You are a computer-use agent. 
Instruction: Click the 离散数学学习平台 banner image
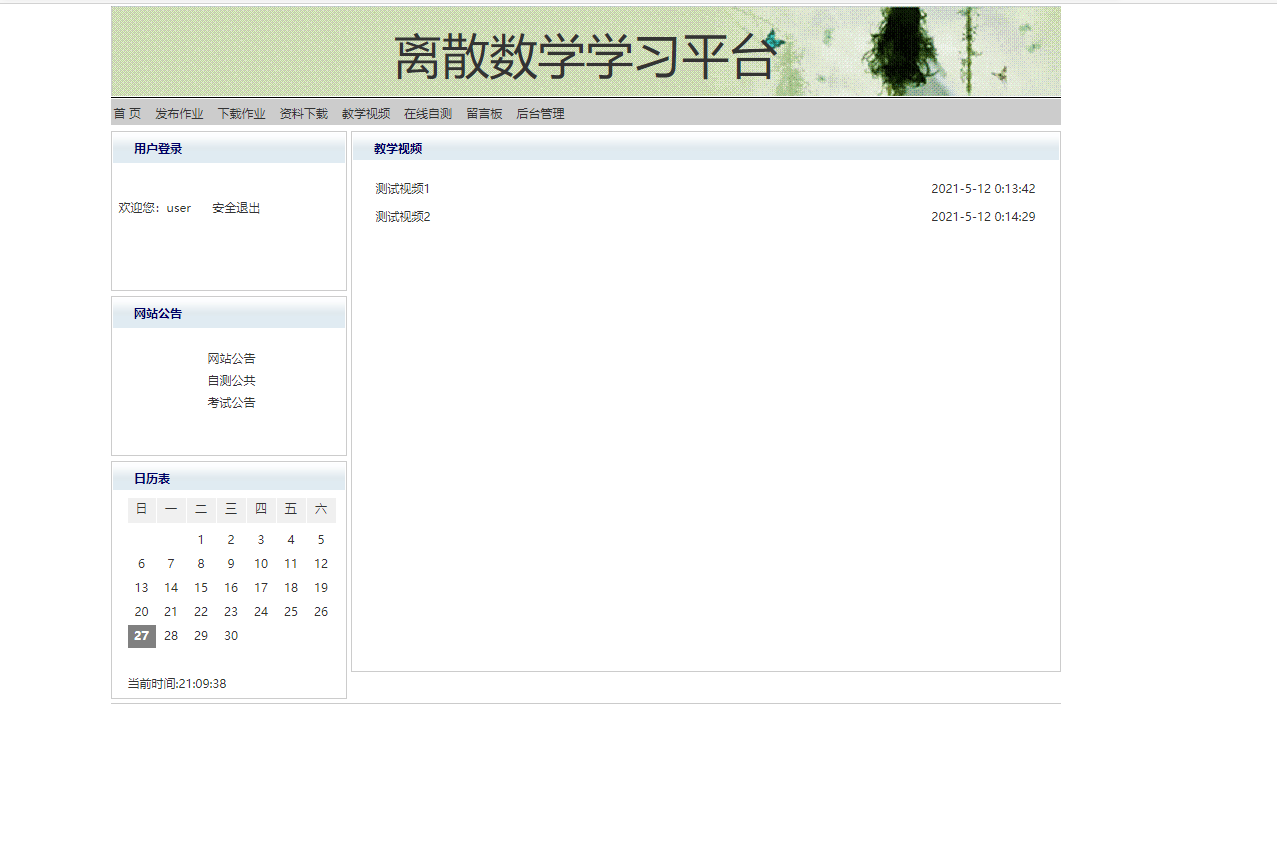(x=585, y=51)
